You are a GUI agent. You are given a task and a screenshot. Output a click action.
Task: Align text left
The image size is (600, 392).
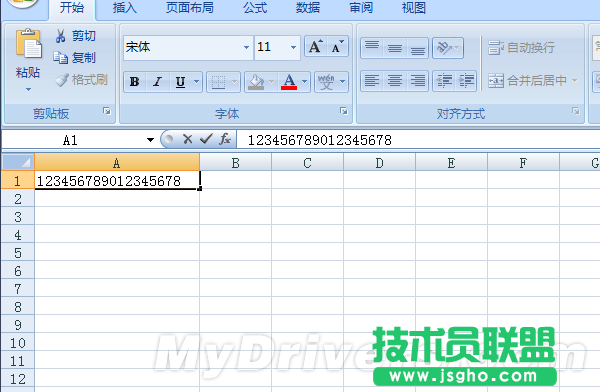click(372, 81)
